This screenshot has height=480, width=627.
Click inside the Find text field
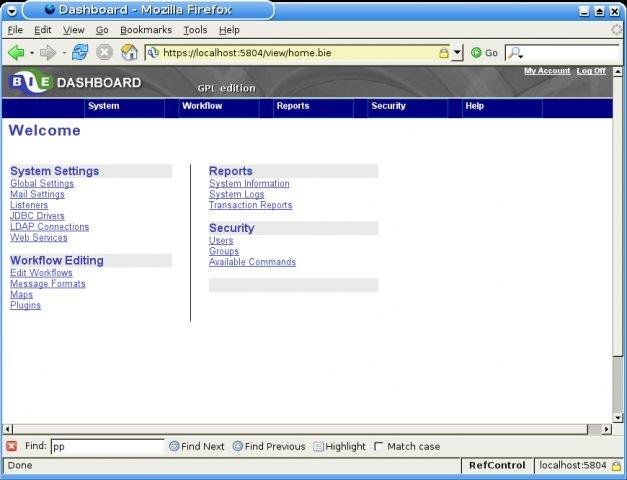pos(106,447)
